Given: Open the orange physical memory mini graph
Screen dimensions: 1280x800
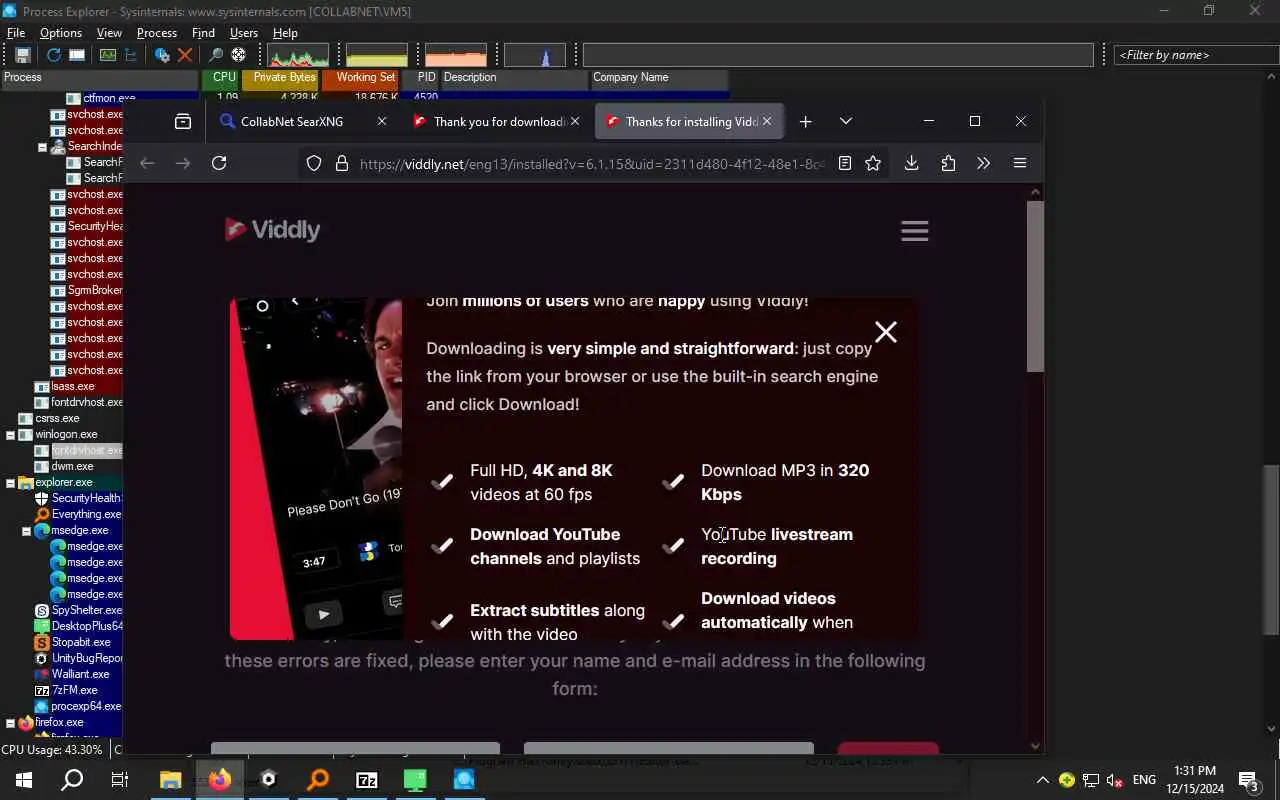Looking at the screenshot, I should pos(456,55).
